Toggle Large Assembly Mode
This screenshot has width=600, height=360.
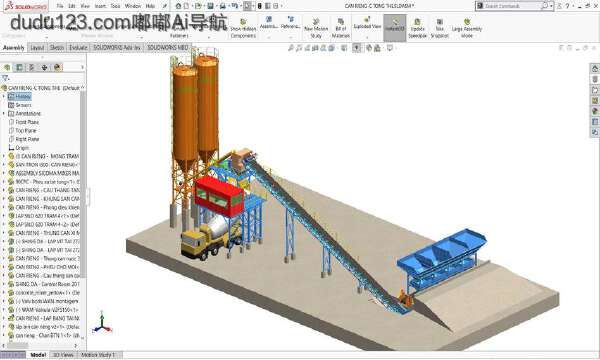point(467,28)
